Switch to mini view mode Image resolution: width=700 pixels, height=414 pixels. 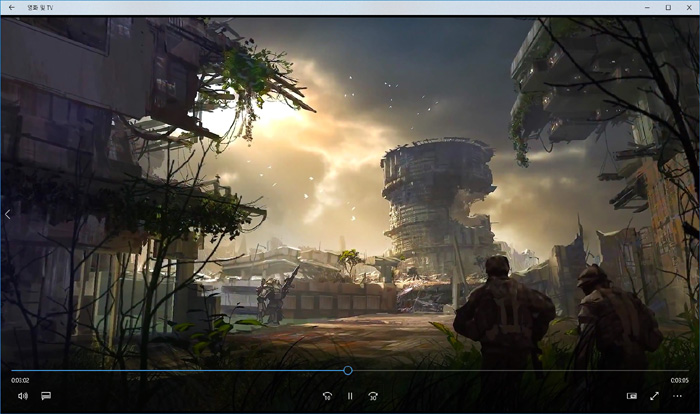coord(631,396)
